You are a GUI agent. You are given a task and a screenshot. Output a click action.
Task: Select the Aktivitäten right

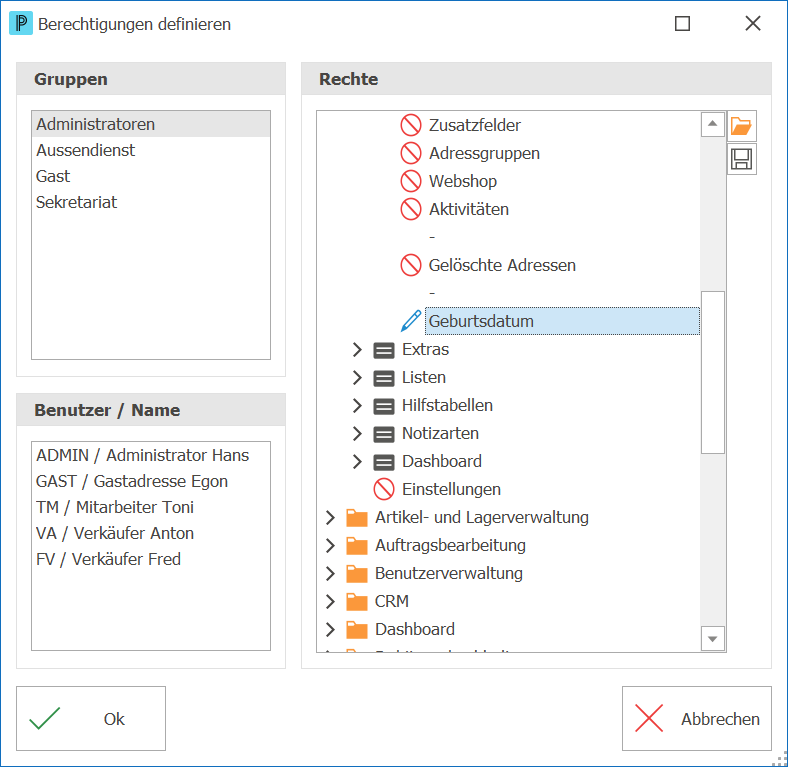[x=468, y=209]
